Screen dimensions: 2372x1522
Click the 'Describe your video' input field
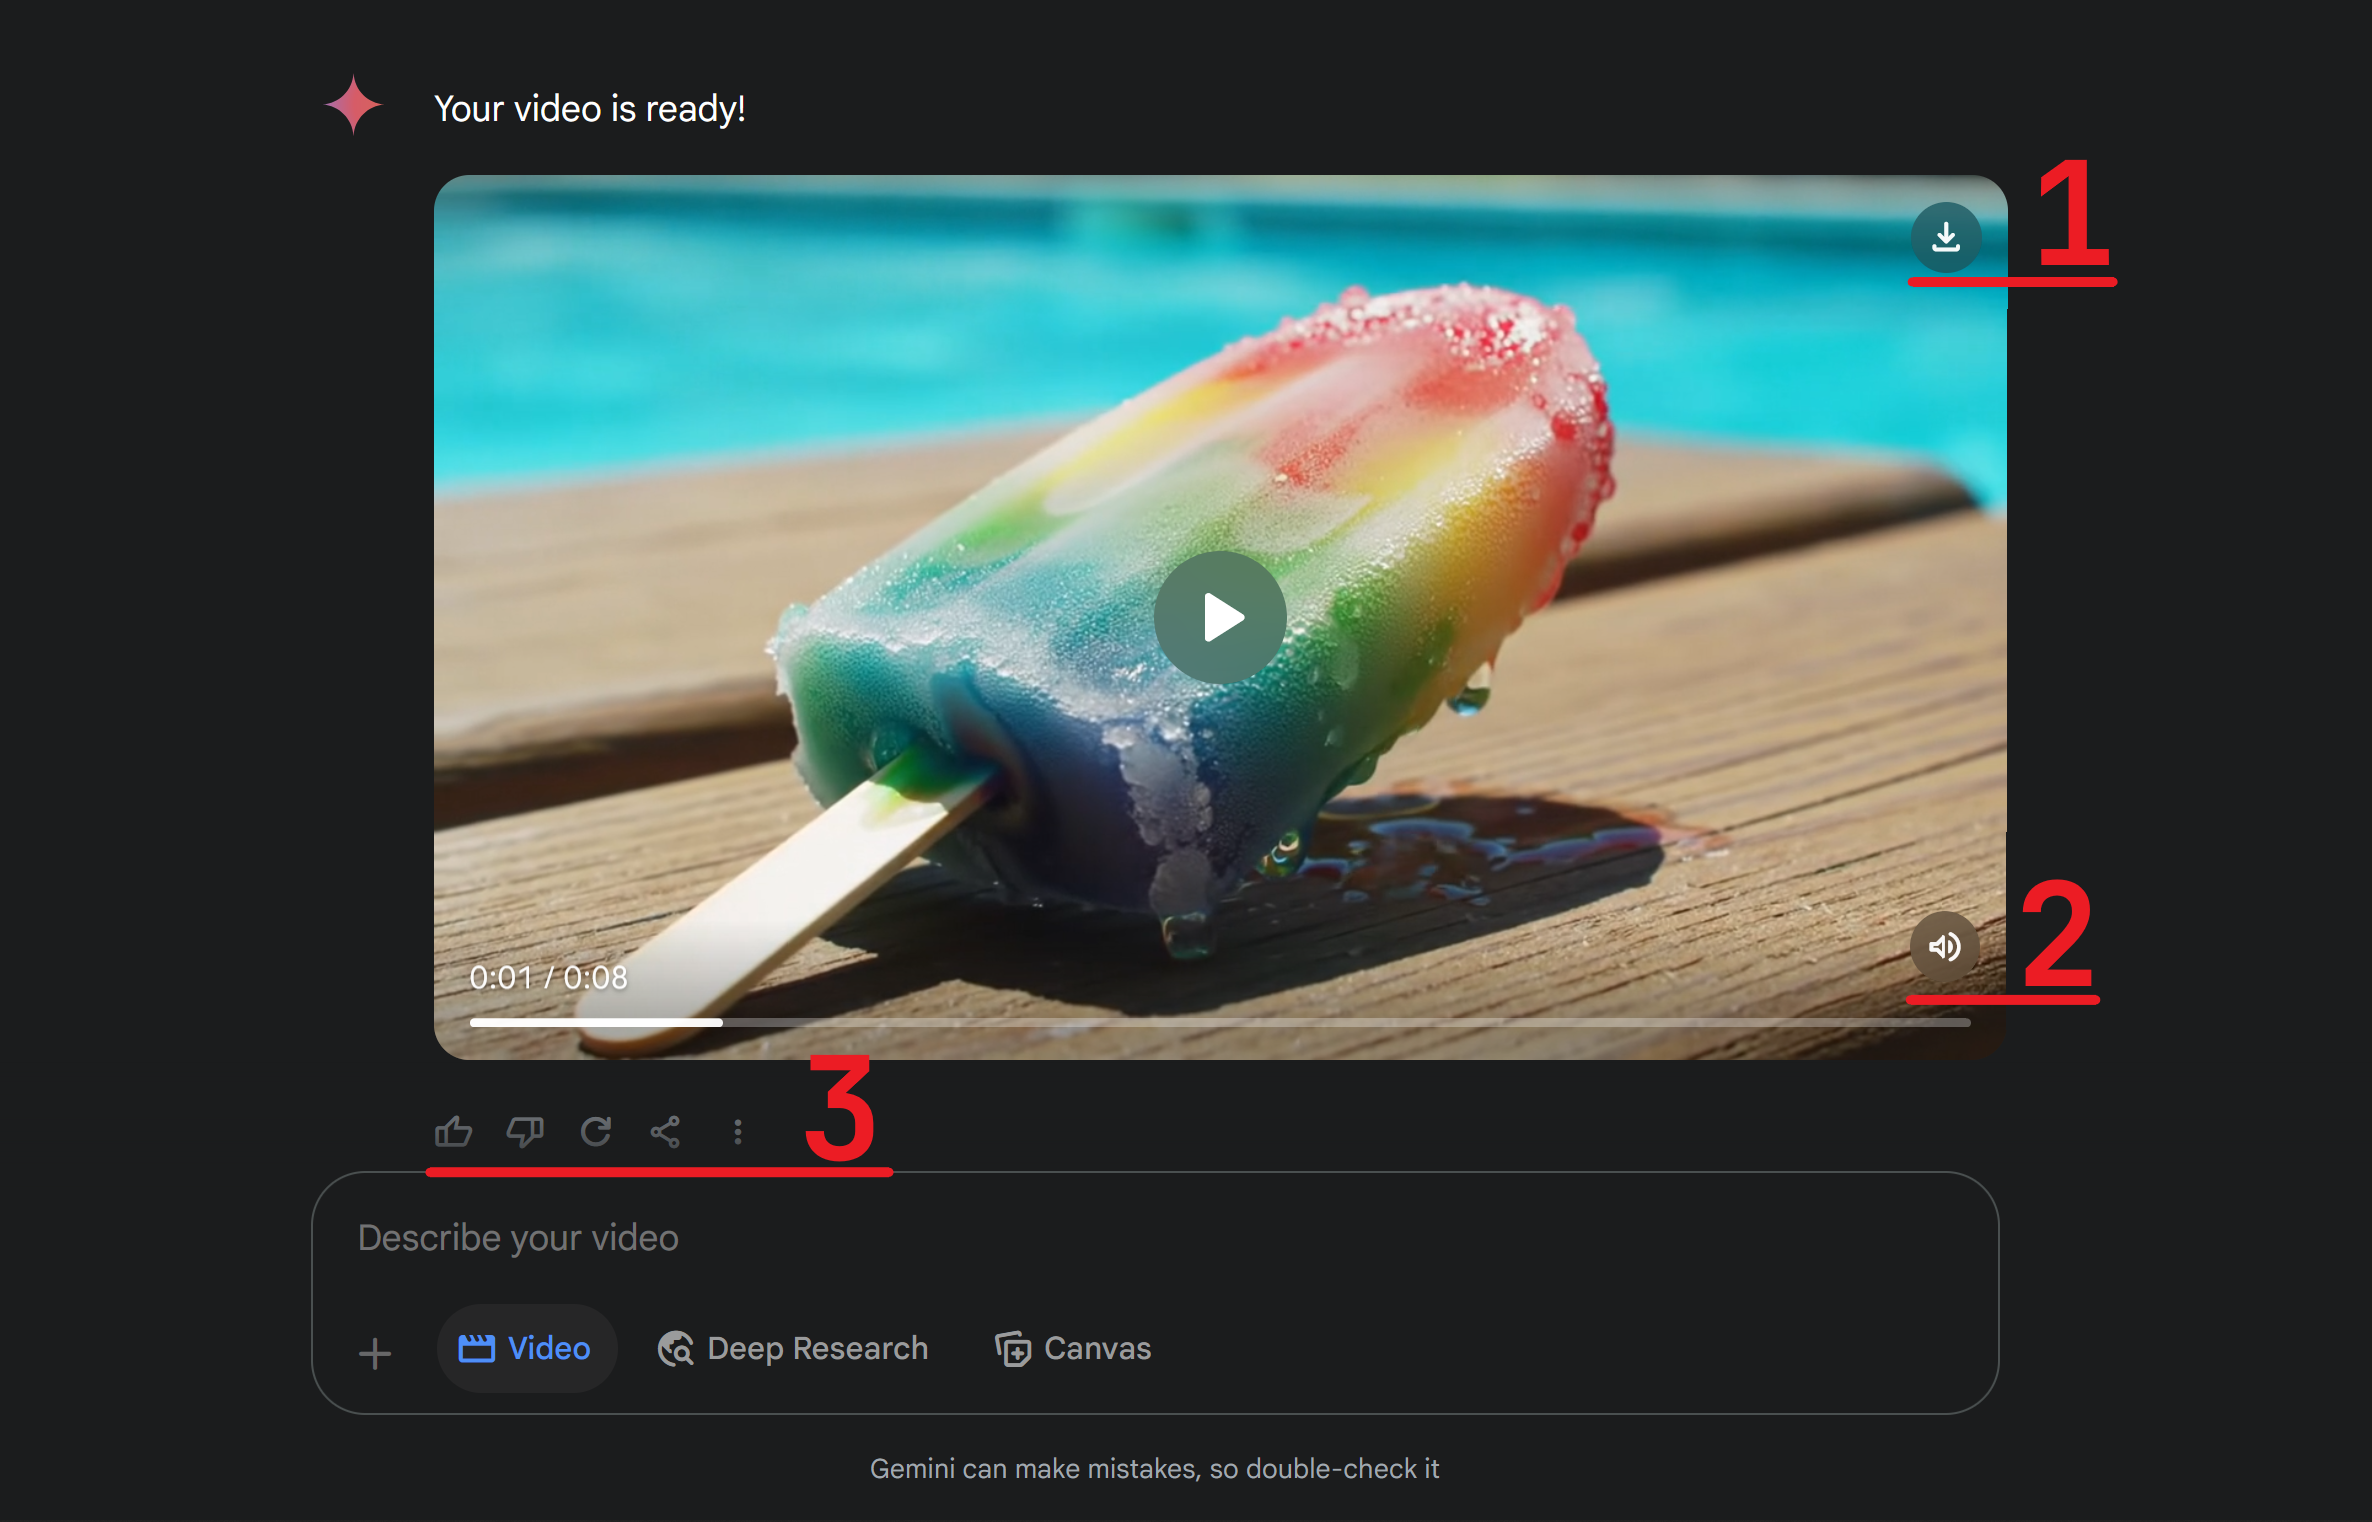pos(518,1238)
